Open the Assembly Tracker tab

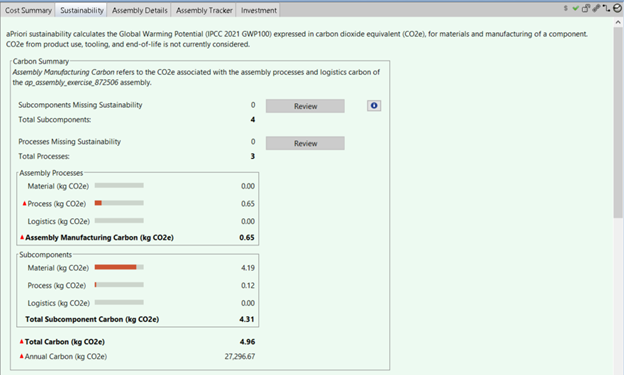pyautogui.click(x=204, y=10)
